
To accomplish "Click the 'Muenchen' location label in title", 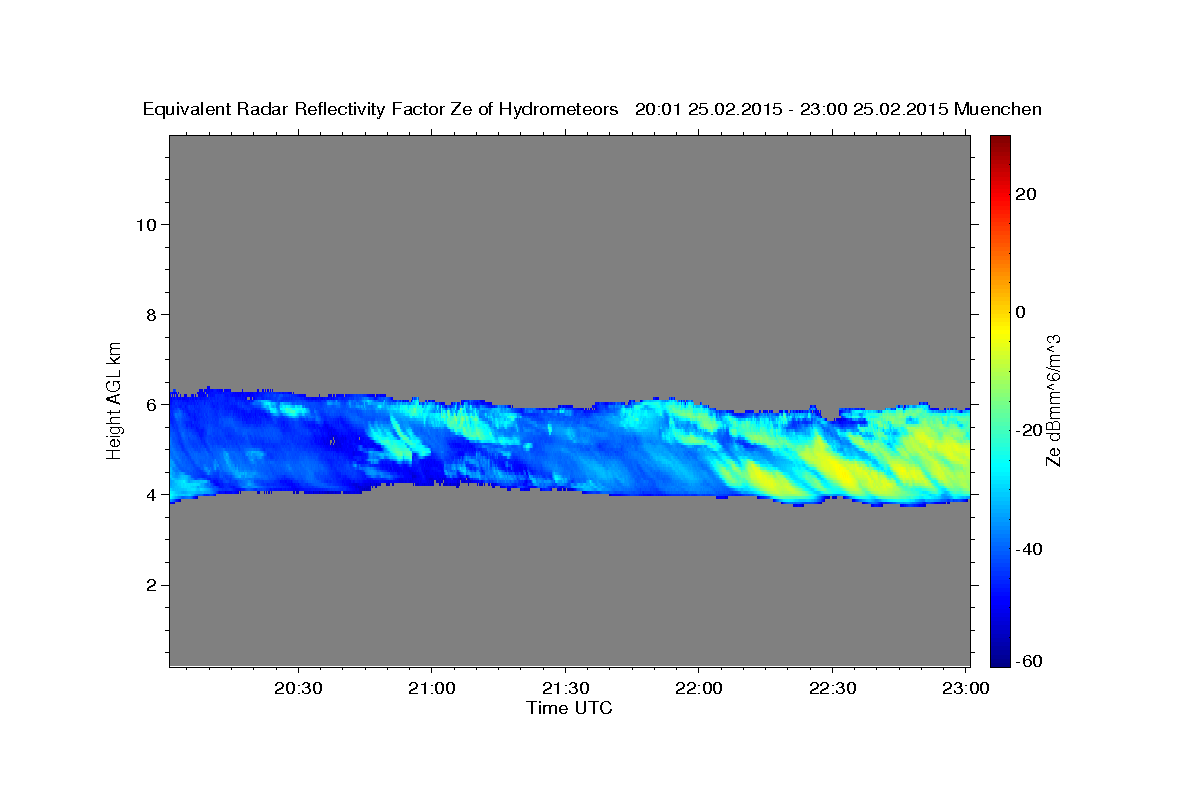I will point(998,110).
